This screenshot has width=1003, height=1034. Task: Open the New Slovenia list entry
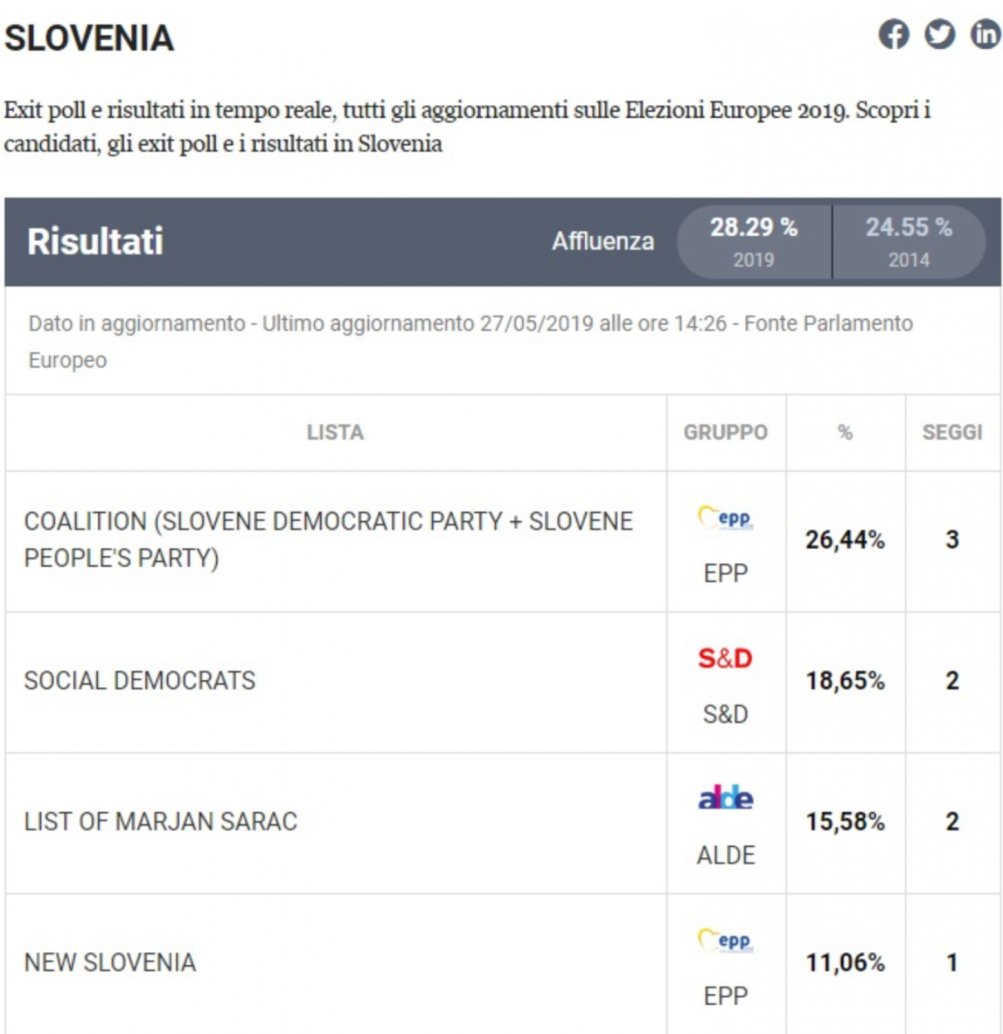pos(110,963)
